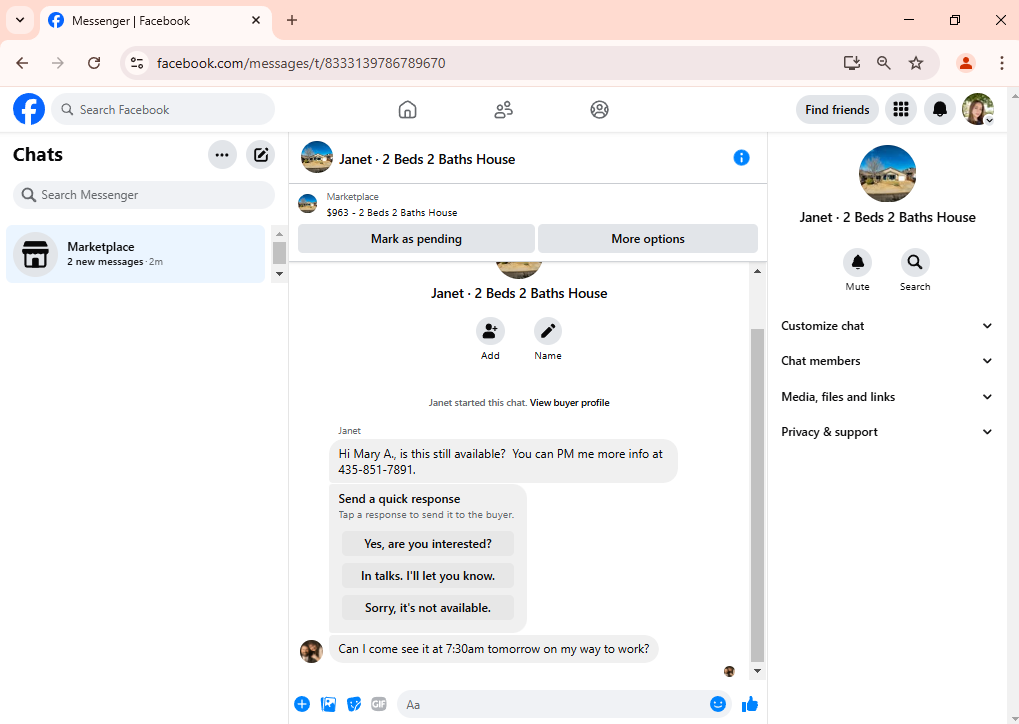The width and height of the screenshot is (1019, 724).
Task: Attach a photo with the image icon
Action: click(x=328, y=704)
